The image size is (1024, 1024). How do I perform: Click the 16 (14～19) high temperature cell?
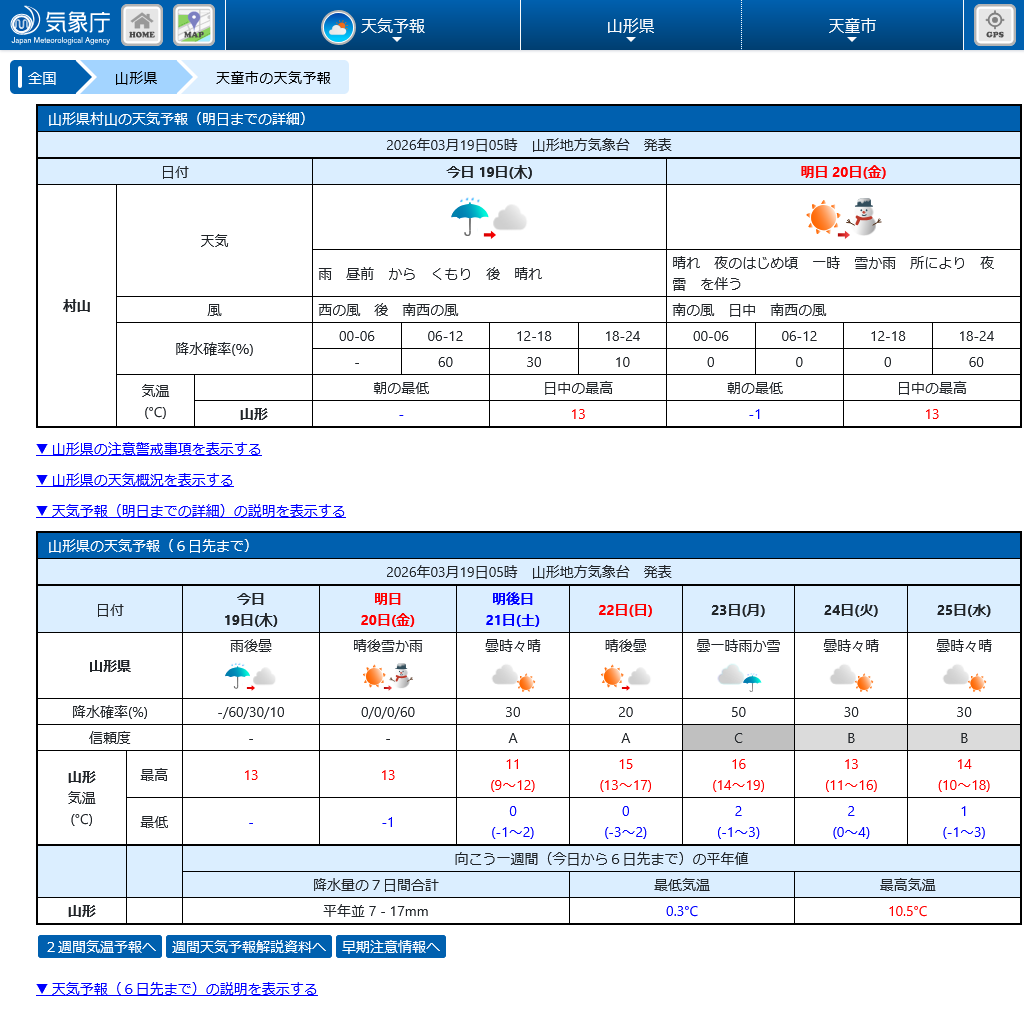(x=739, y=775)
